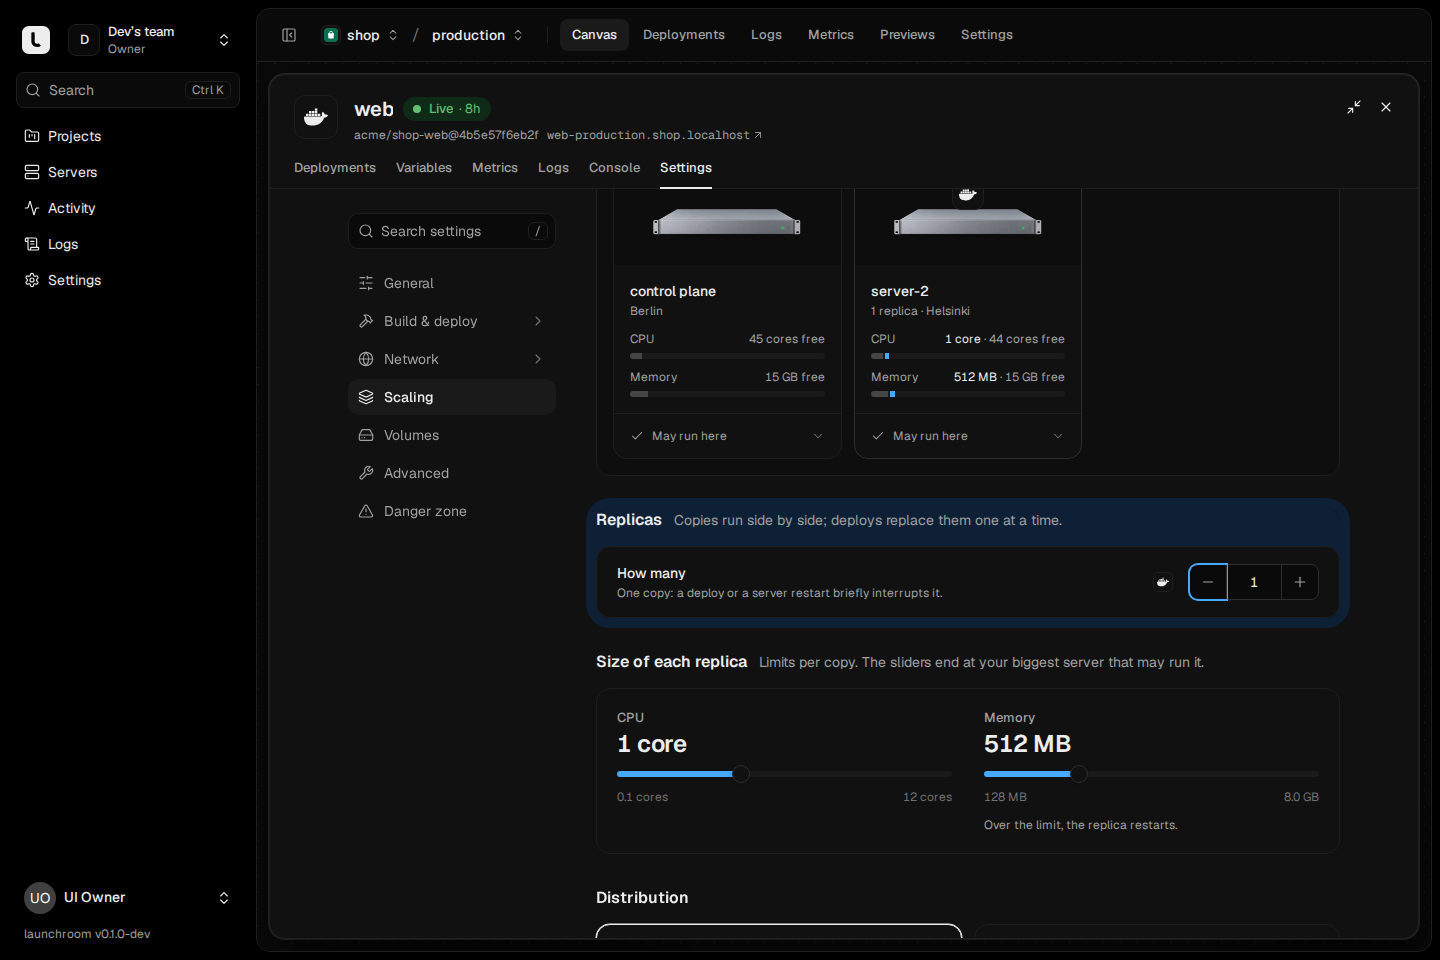Toggle the sidebar collapse icon
This screenshot has width=1440, height=960.
tap(289, 35)
